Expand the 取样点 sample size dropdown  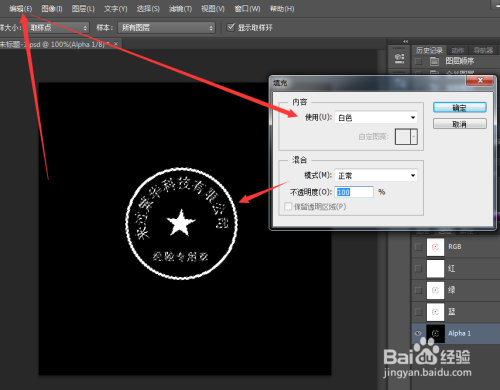tap(58, 28)
